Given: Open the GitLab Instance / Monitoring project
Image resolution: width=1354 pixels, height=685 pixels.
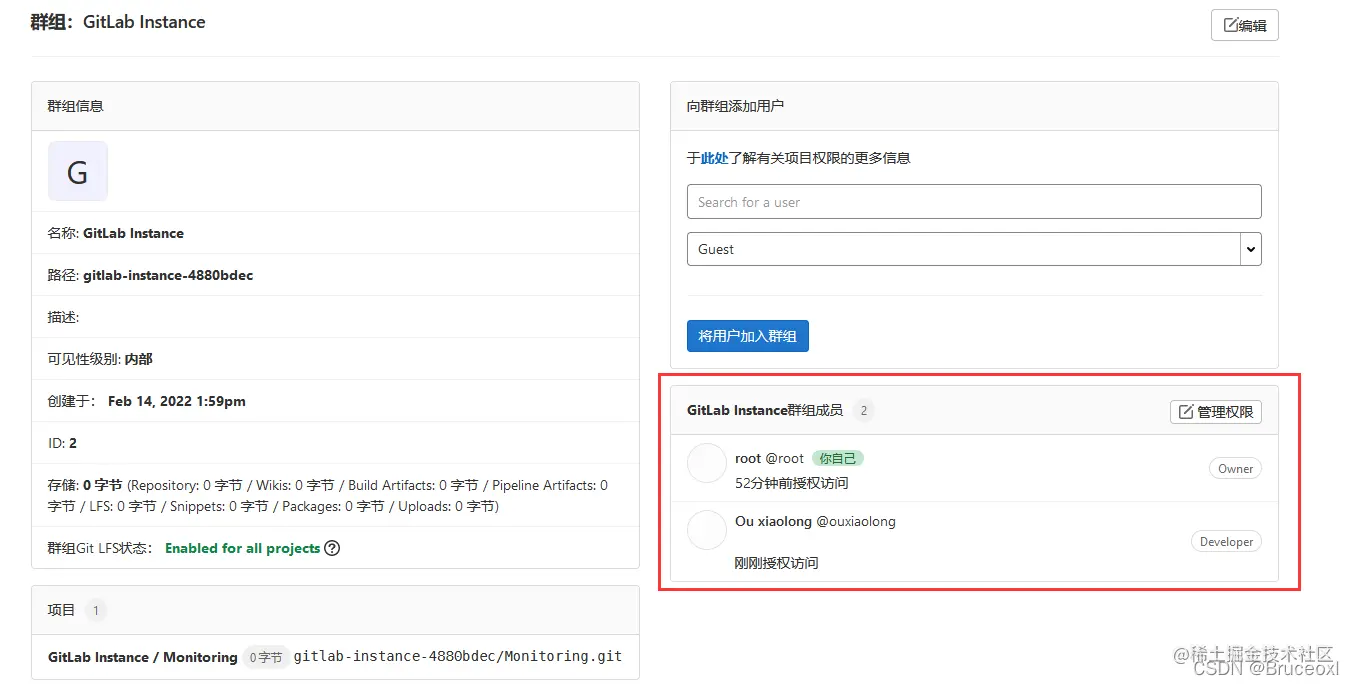Looking at the screenshot, I should click(x=143, y=657).
